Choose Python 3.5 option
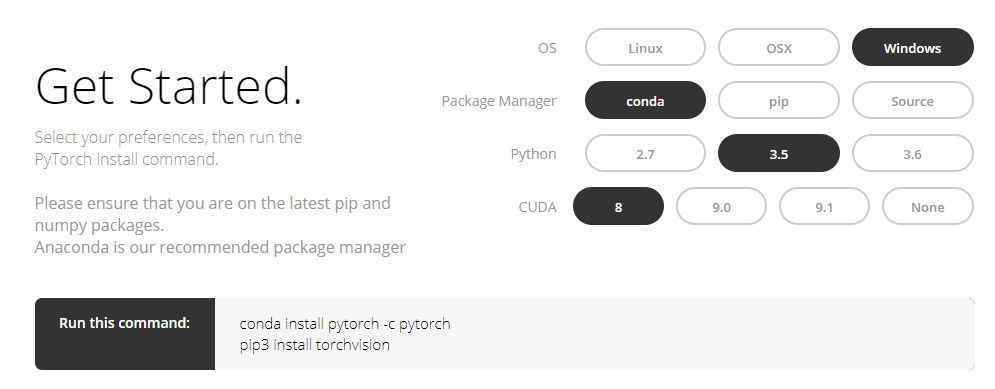Image resolution: width=995 pixels, height=389 pixels. pyautogui.click(x=779, y=153)
